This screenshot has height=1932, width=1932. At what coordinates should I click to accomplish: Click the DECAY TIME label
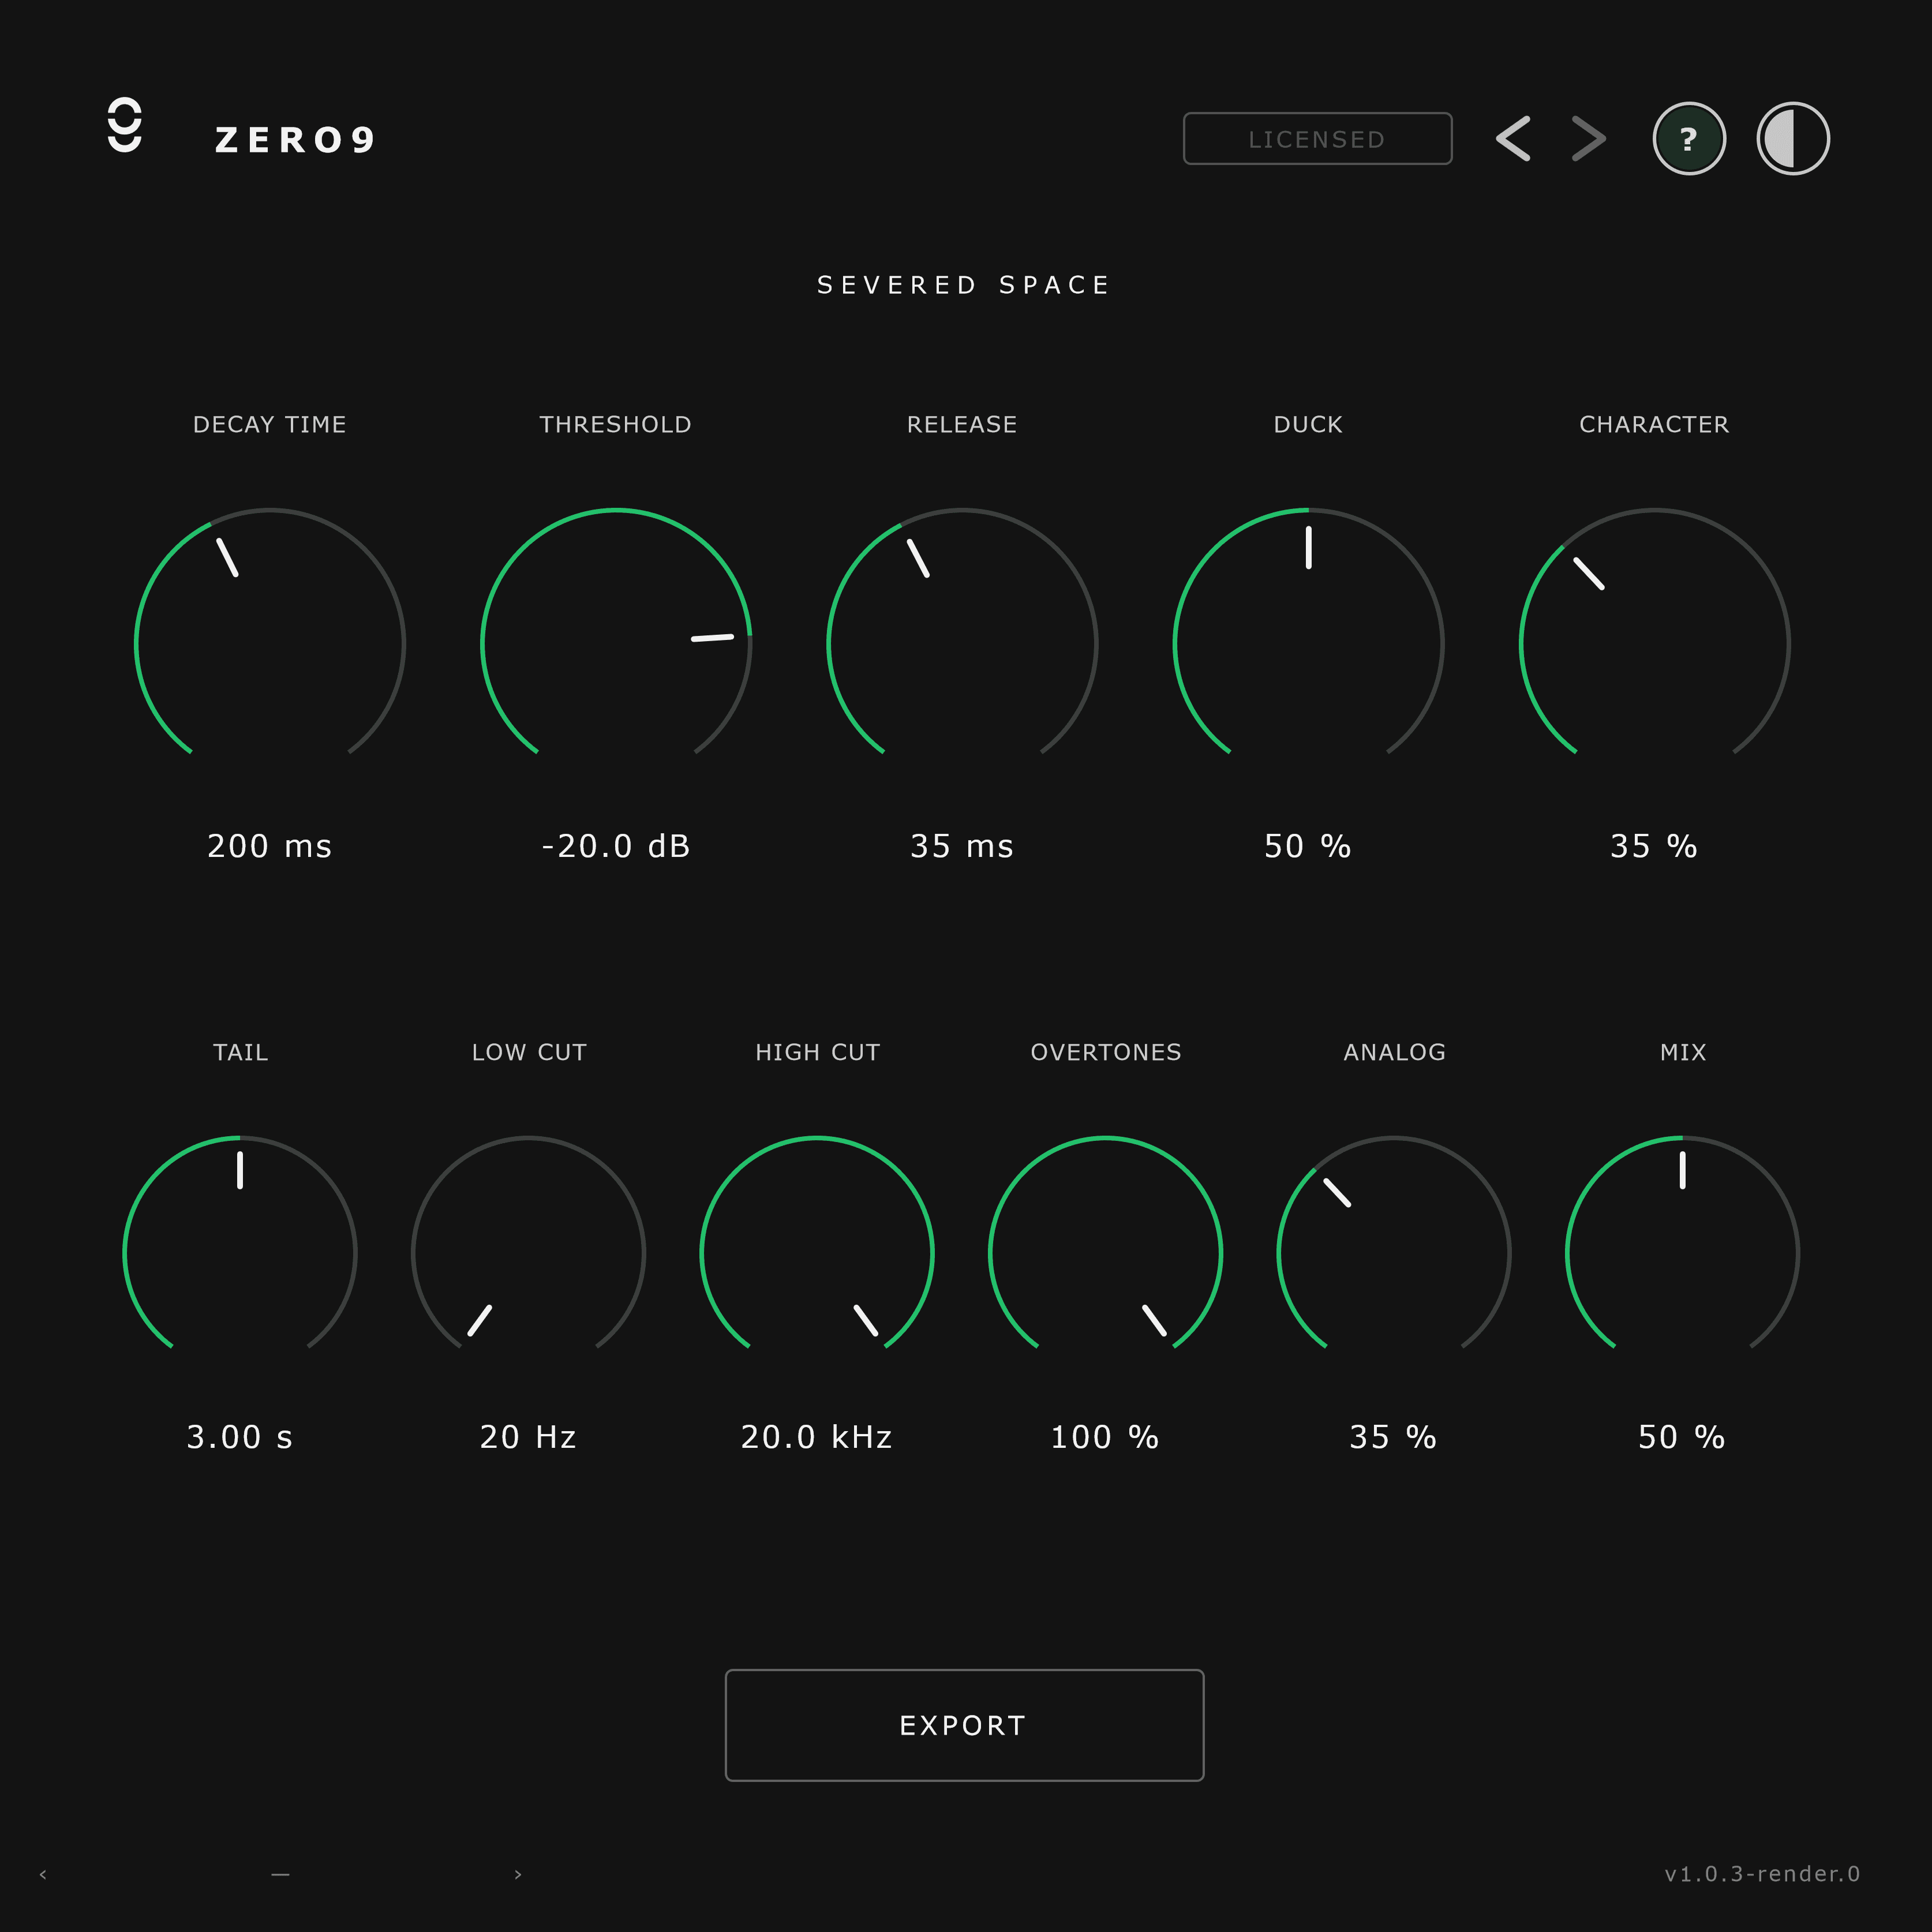(270, 424)
